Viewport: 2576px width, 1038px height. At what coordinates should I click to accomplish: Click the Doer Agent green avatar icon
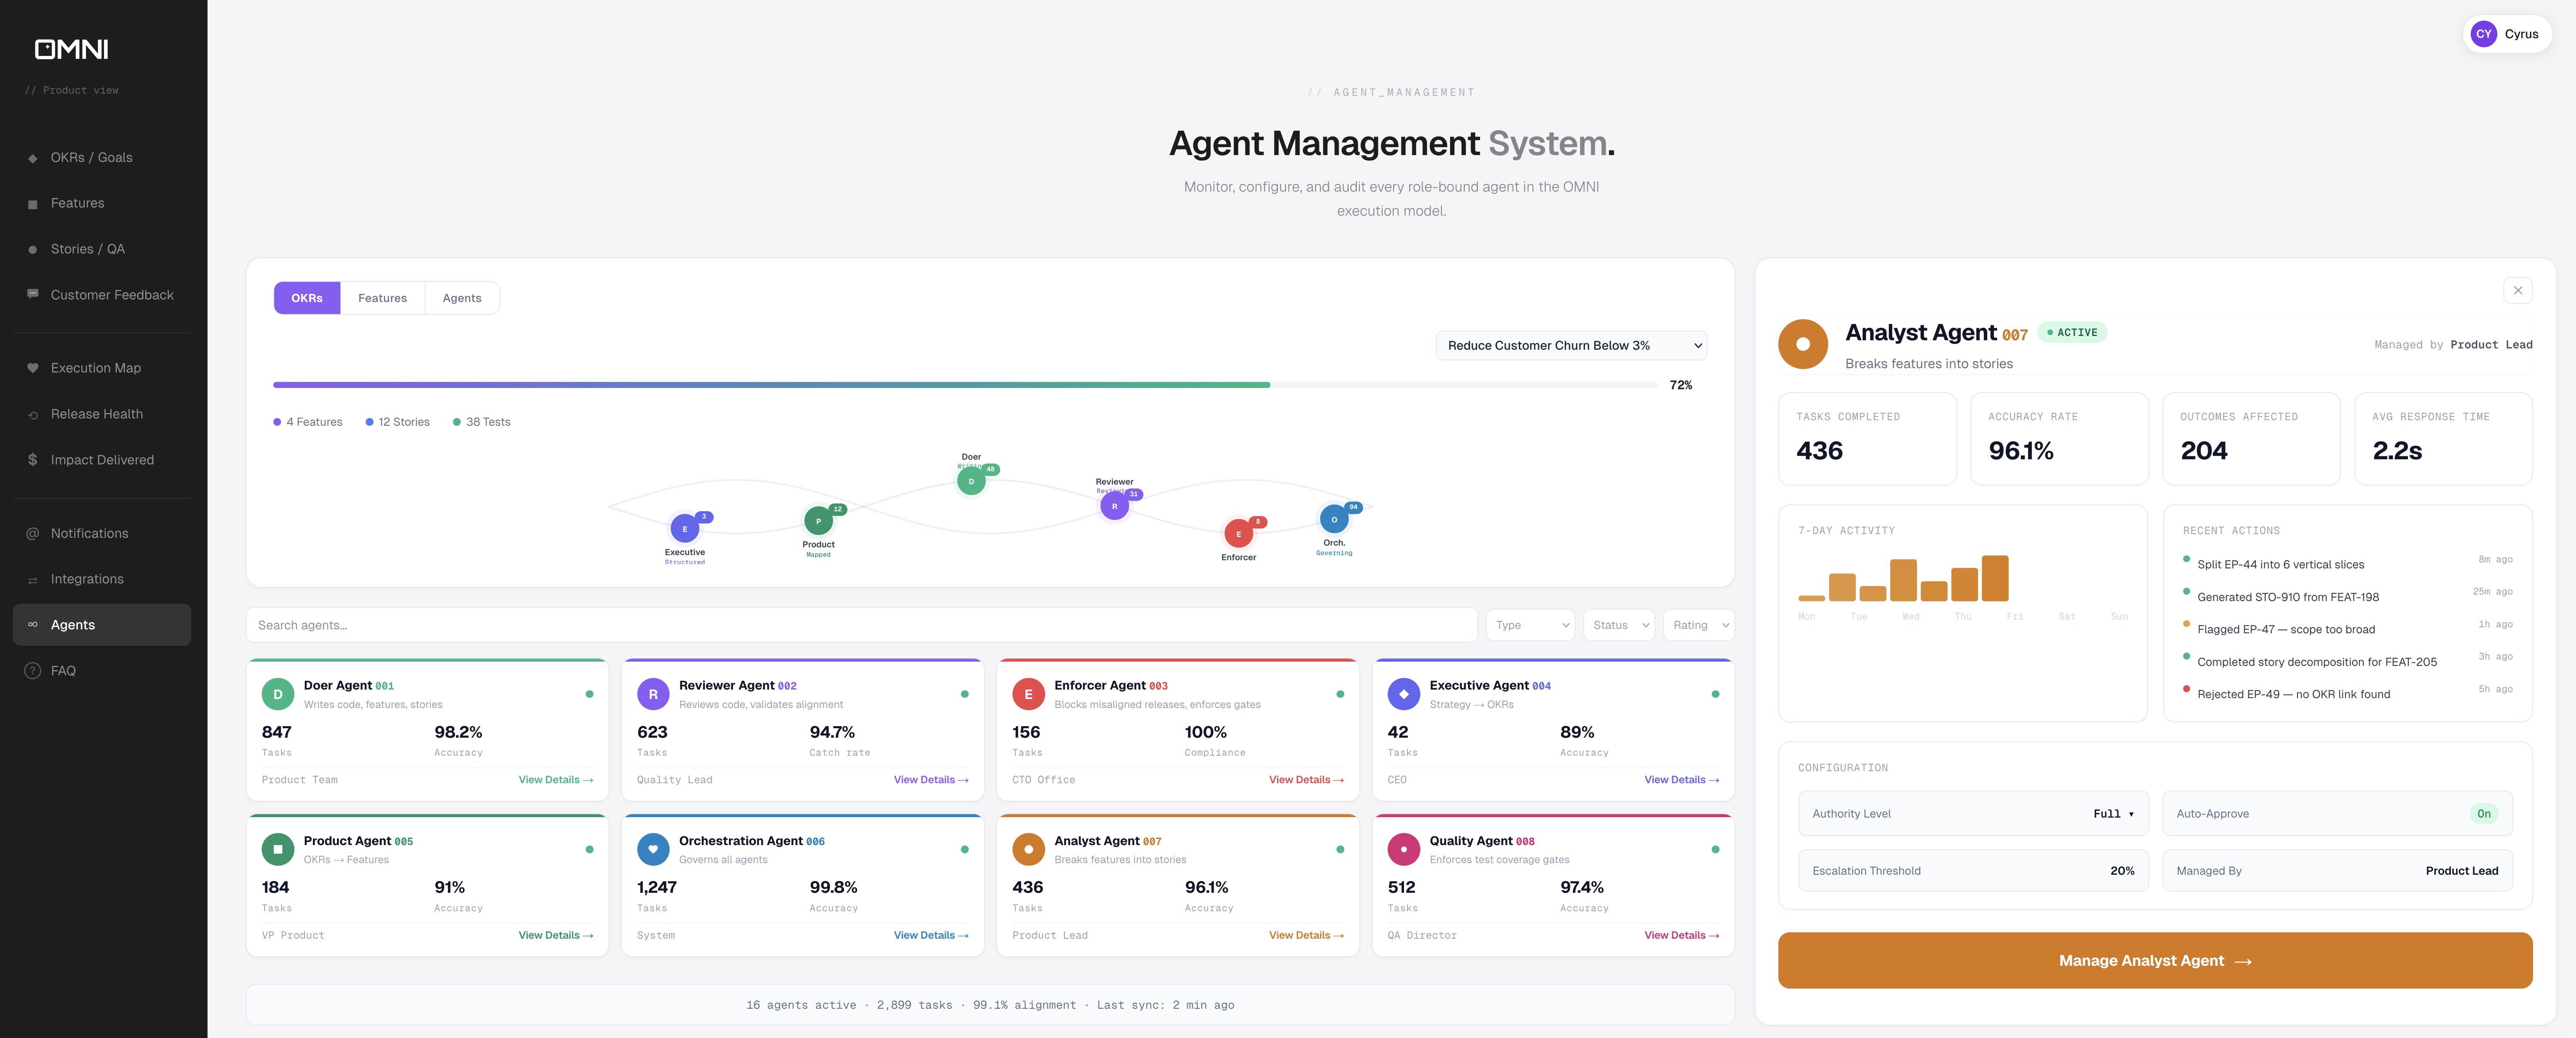[x=277, y=694]
